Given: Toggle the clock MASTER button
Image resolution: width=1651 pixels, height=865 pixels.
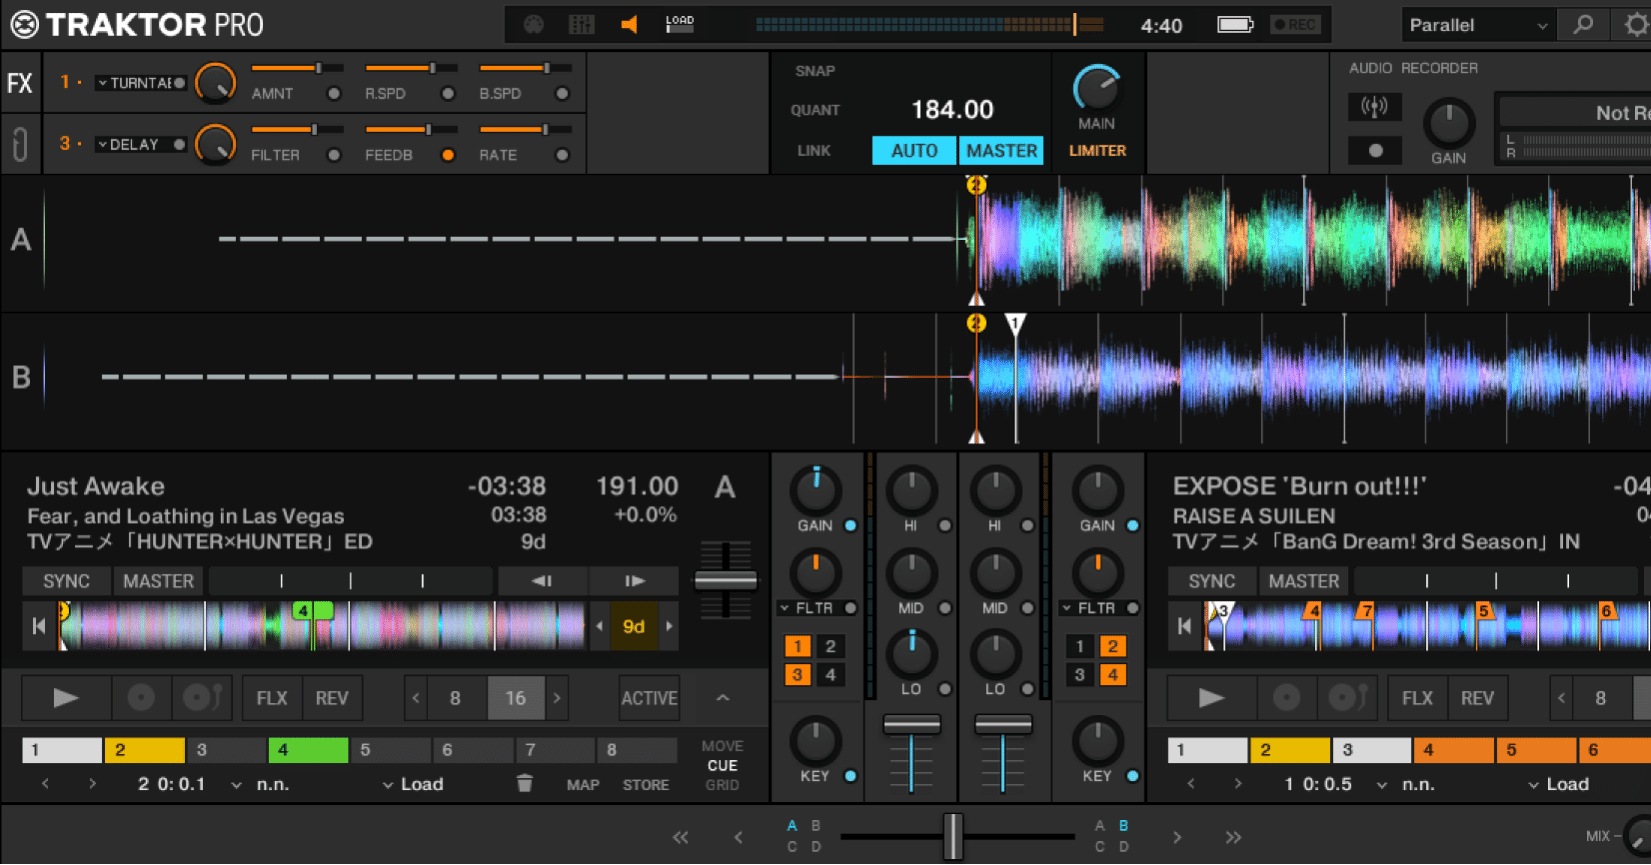Looking at the screenshot, I should [x=1001, y=151].
